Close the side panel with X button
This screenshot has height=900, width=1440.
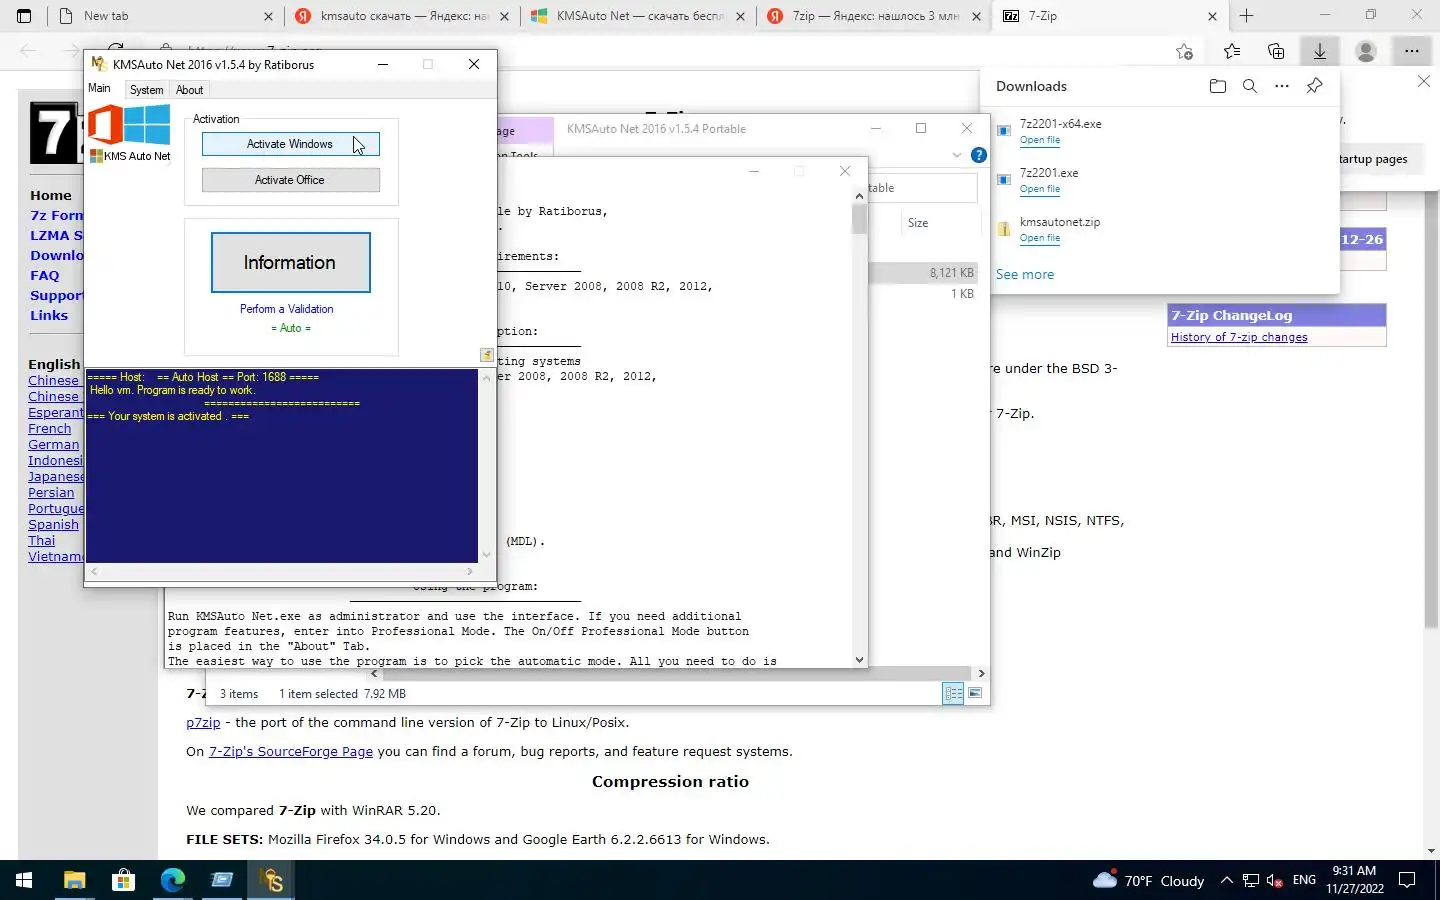coord(1424,81)
